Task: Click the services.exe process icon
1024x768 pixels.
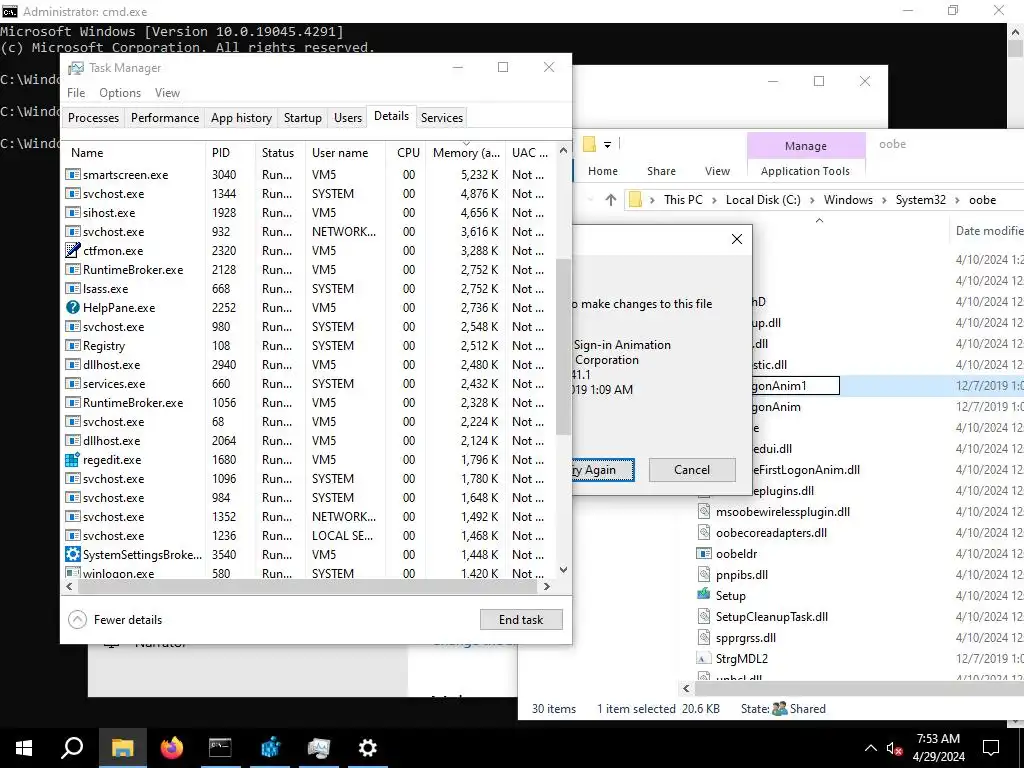Action: [x=72, y=383]
